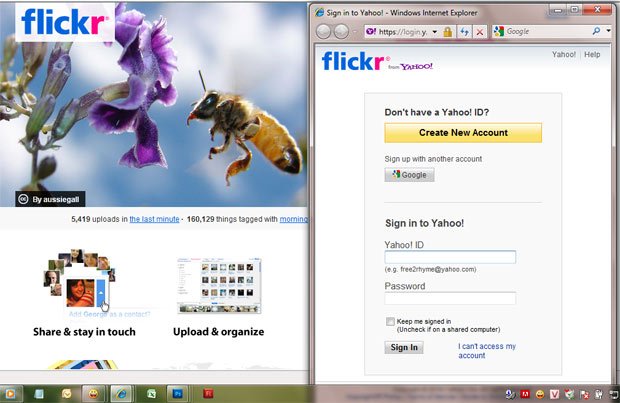620x403 pixels.
Task: Click the IE forward navigation button
Action: pos(341,31)
